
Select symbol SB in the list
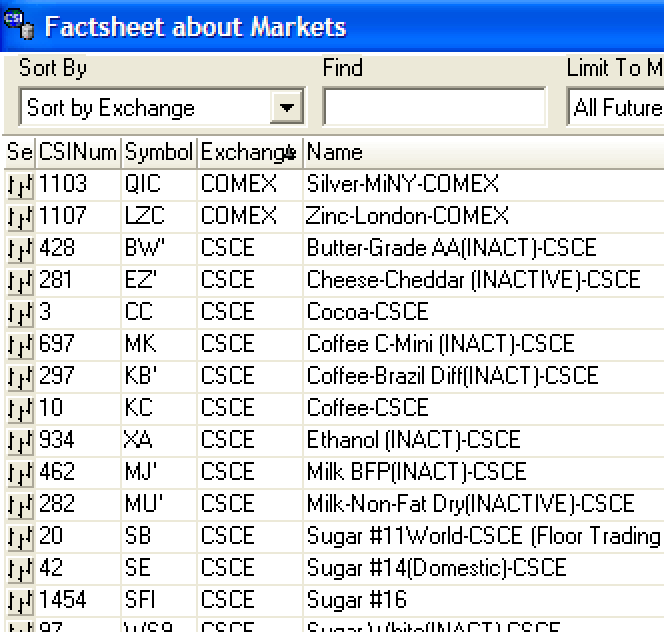(138, 537)
